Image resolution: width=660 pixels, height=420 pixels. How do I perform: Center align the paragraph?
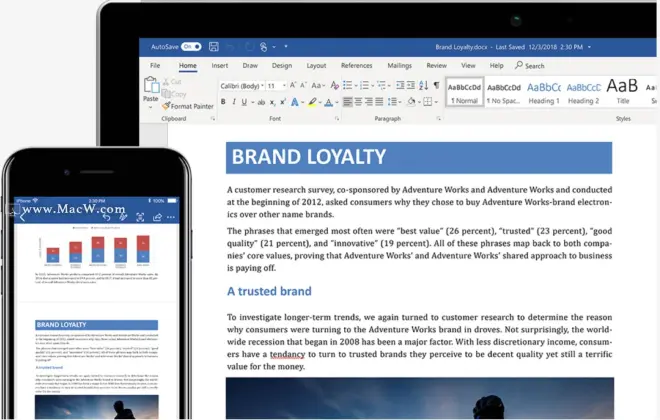358,102
